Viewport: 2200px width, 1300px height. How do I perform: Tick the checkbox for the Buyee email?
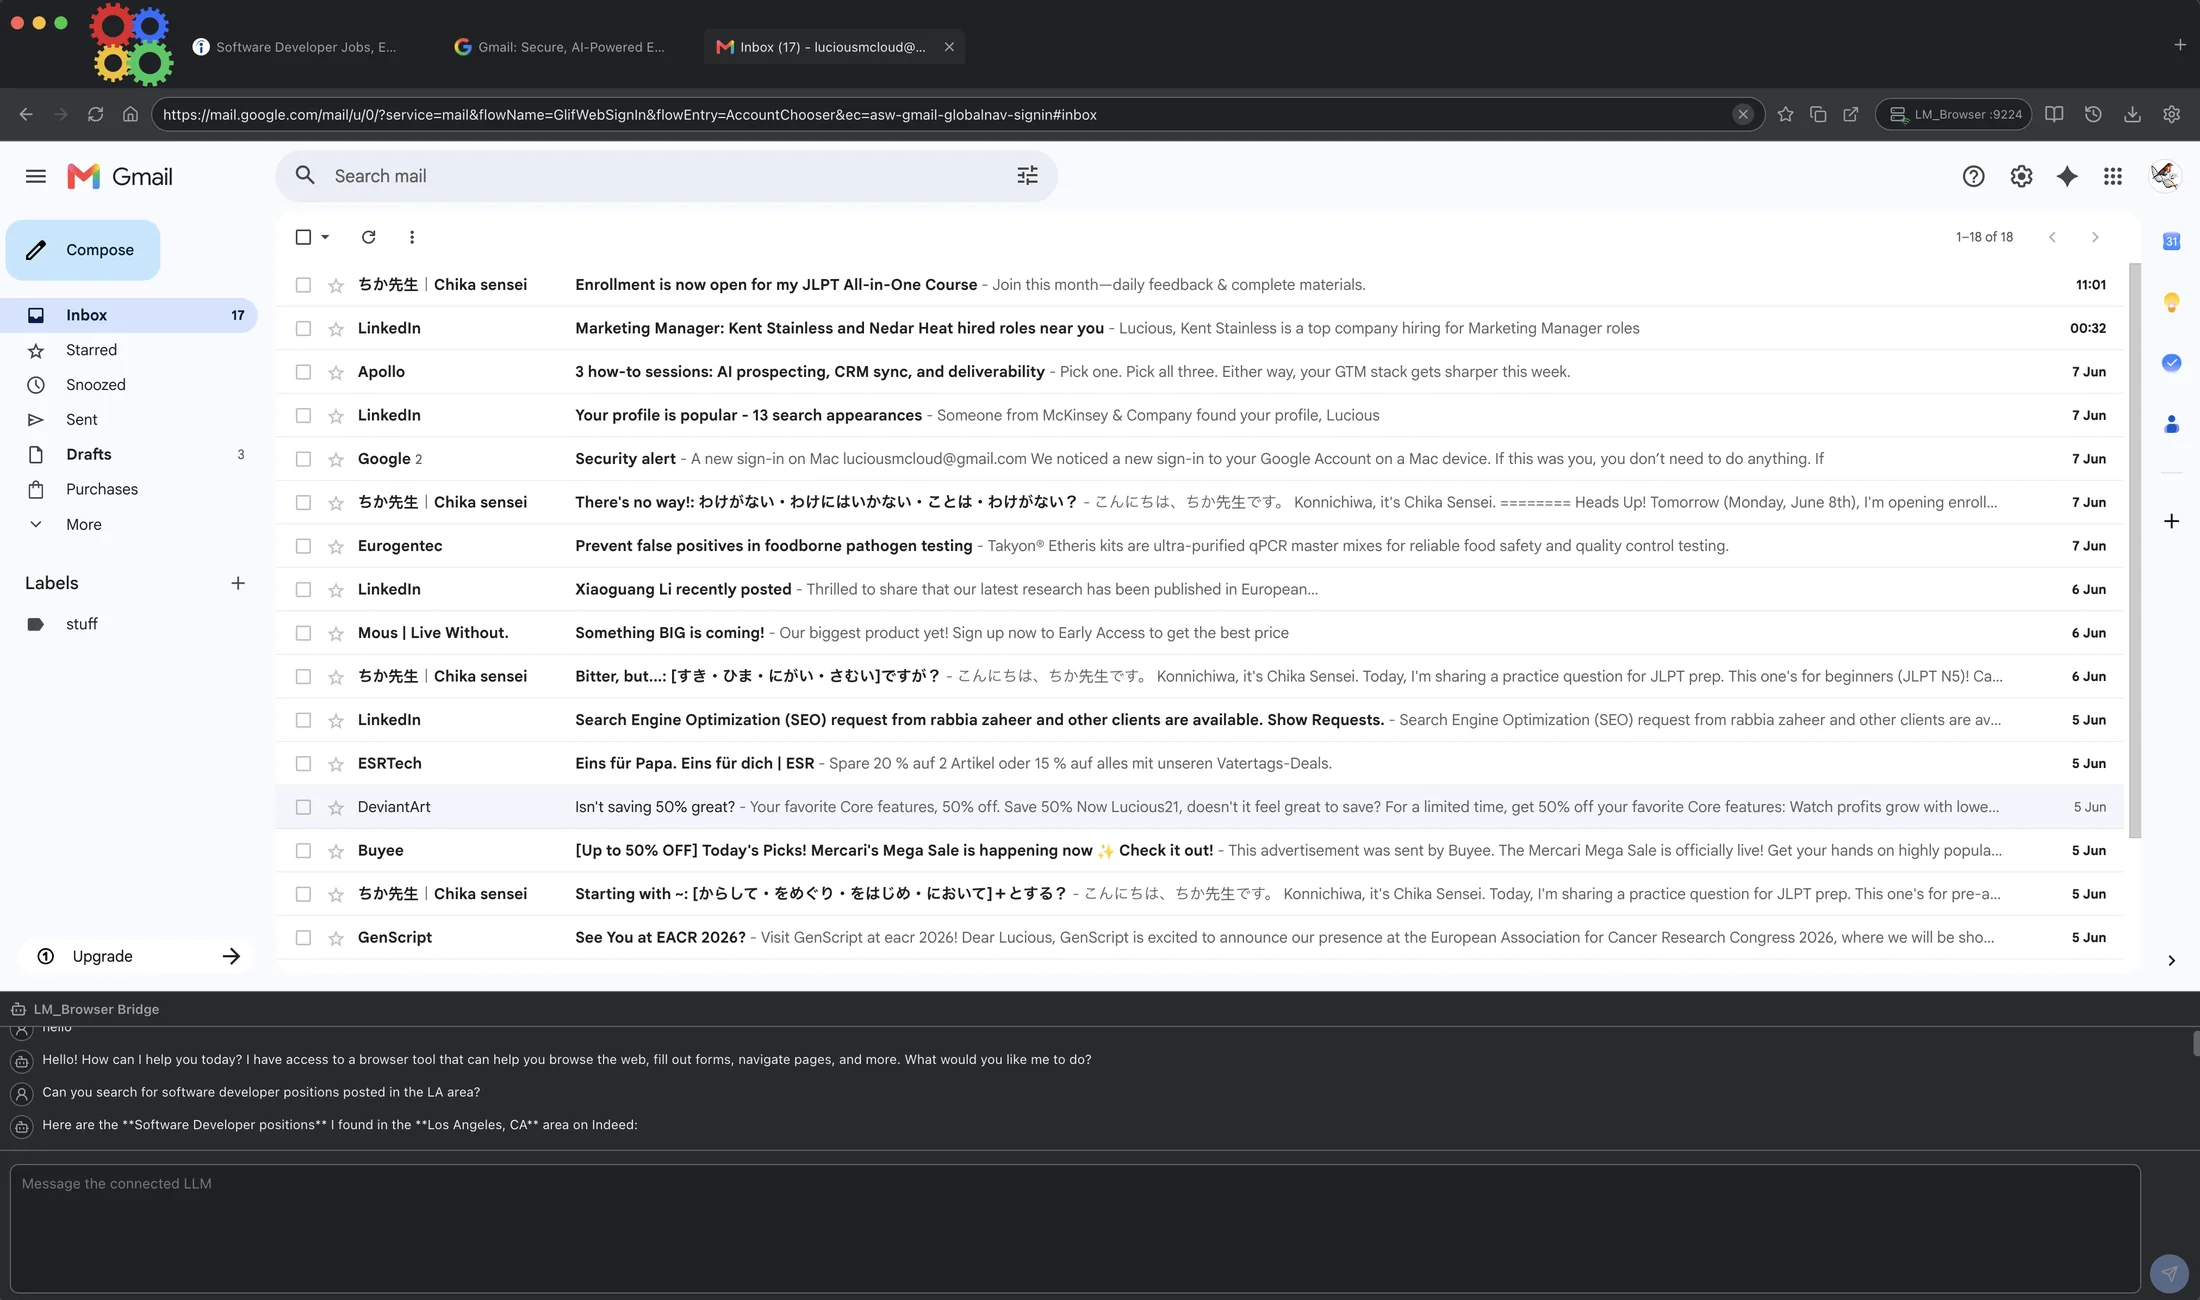(303, 851)
